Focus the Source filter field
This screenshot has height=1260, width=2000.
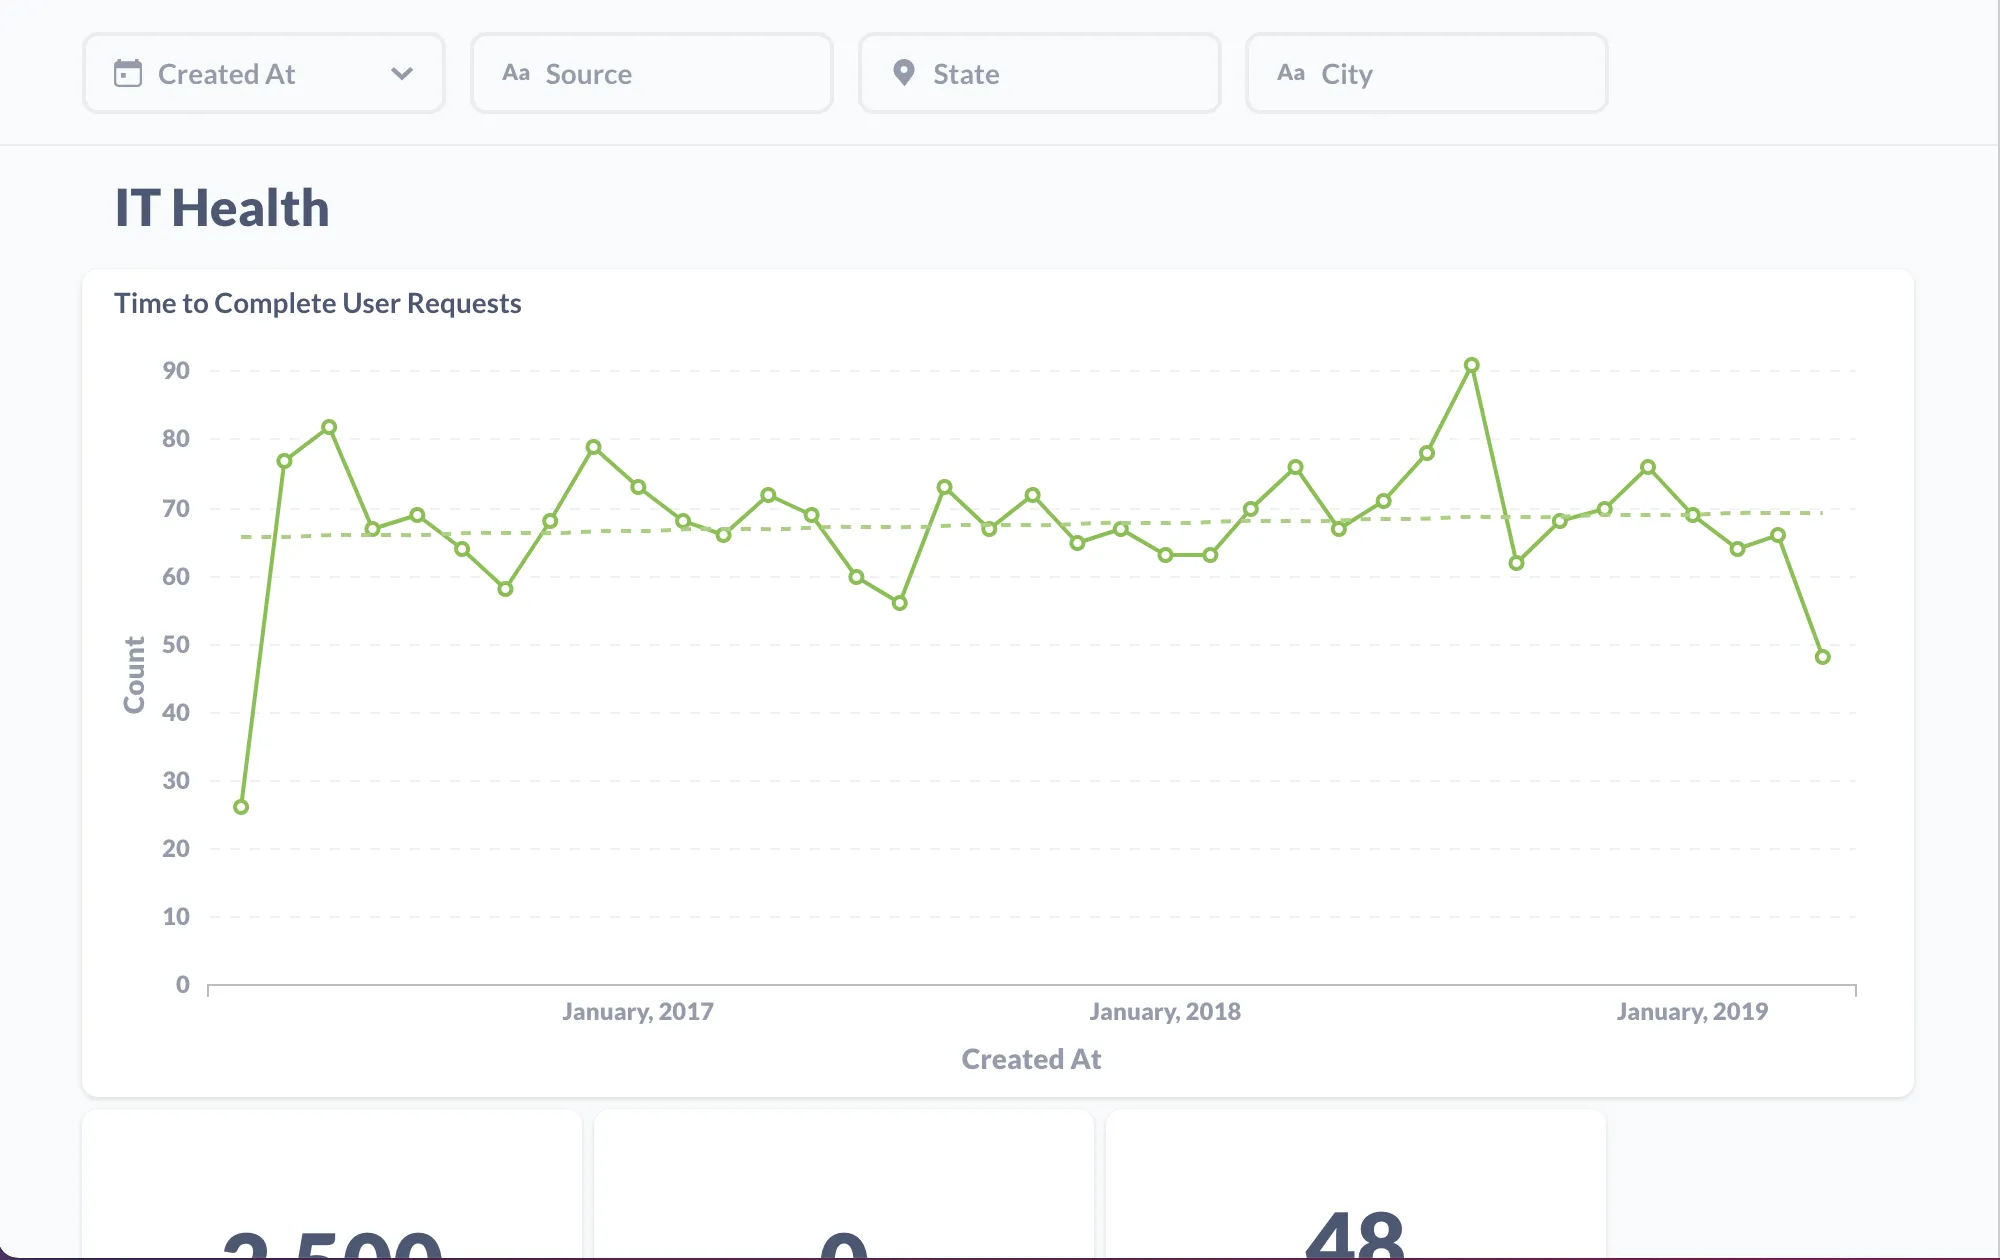[652, 74]
